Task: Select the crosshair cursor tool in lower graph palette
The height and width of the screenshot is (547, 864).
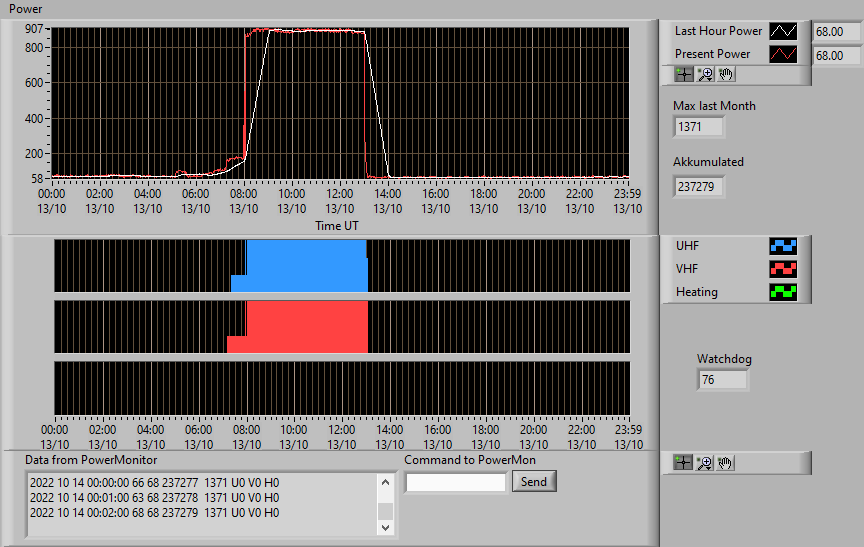Action: [683, 463]
